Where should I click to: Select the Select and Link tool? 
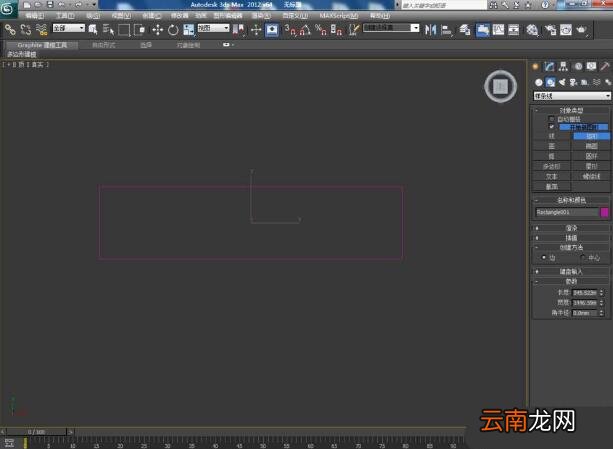click(10, 30)
